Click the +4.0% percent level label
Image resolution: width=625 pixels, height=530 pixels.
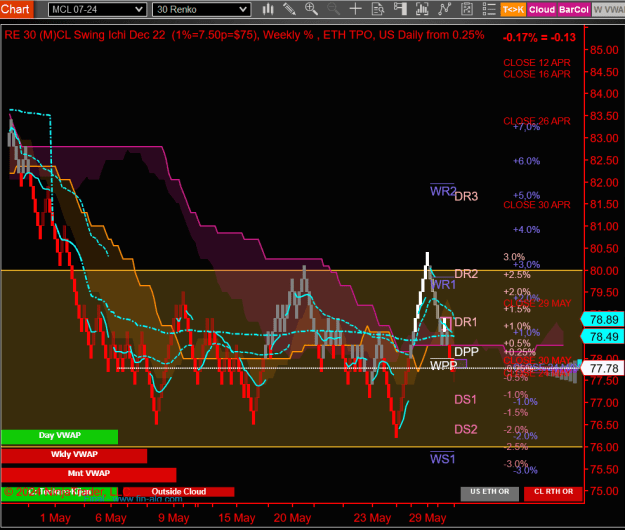click(x=527, y=230)
